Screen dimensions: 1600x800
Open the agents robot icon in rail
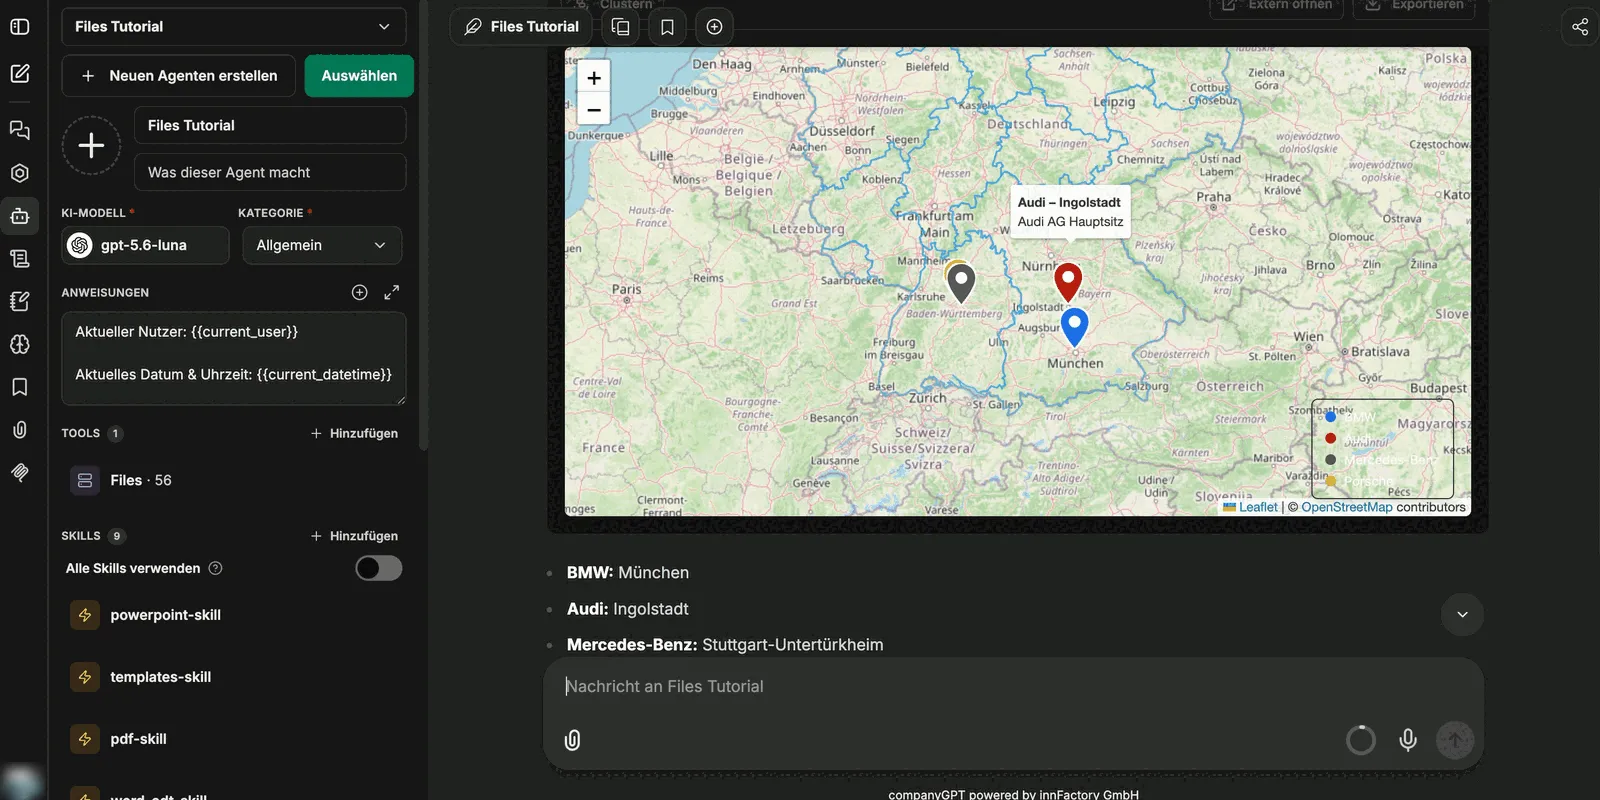coord(19,216)
